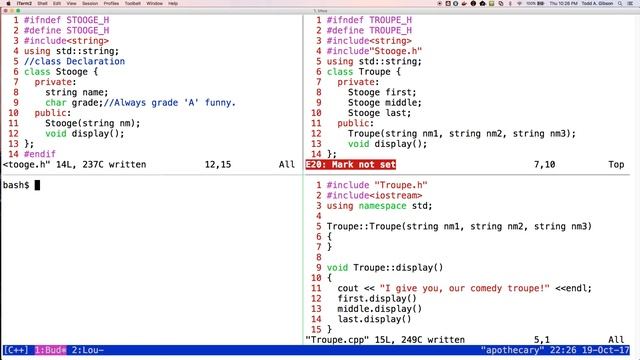Open the Profiles menu
The width and height of the screenshot is (640, 360).
coord(111,3)
